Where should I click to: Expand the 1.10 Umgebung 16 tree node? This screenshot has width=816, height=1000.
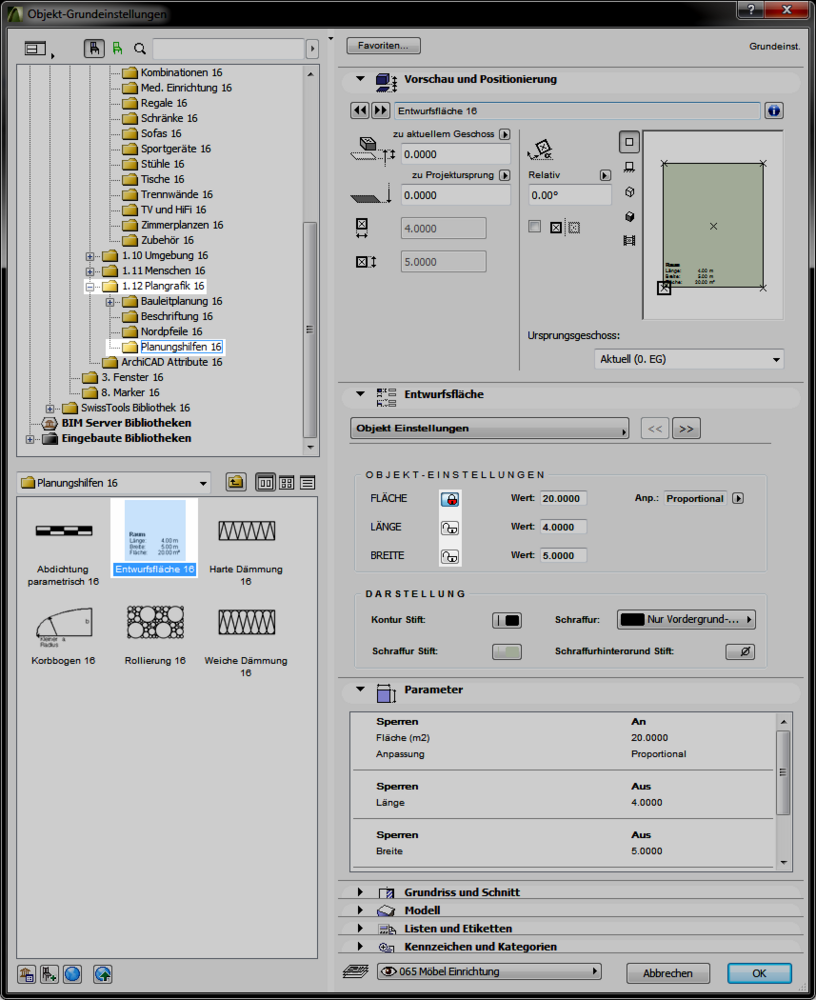90,256
